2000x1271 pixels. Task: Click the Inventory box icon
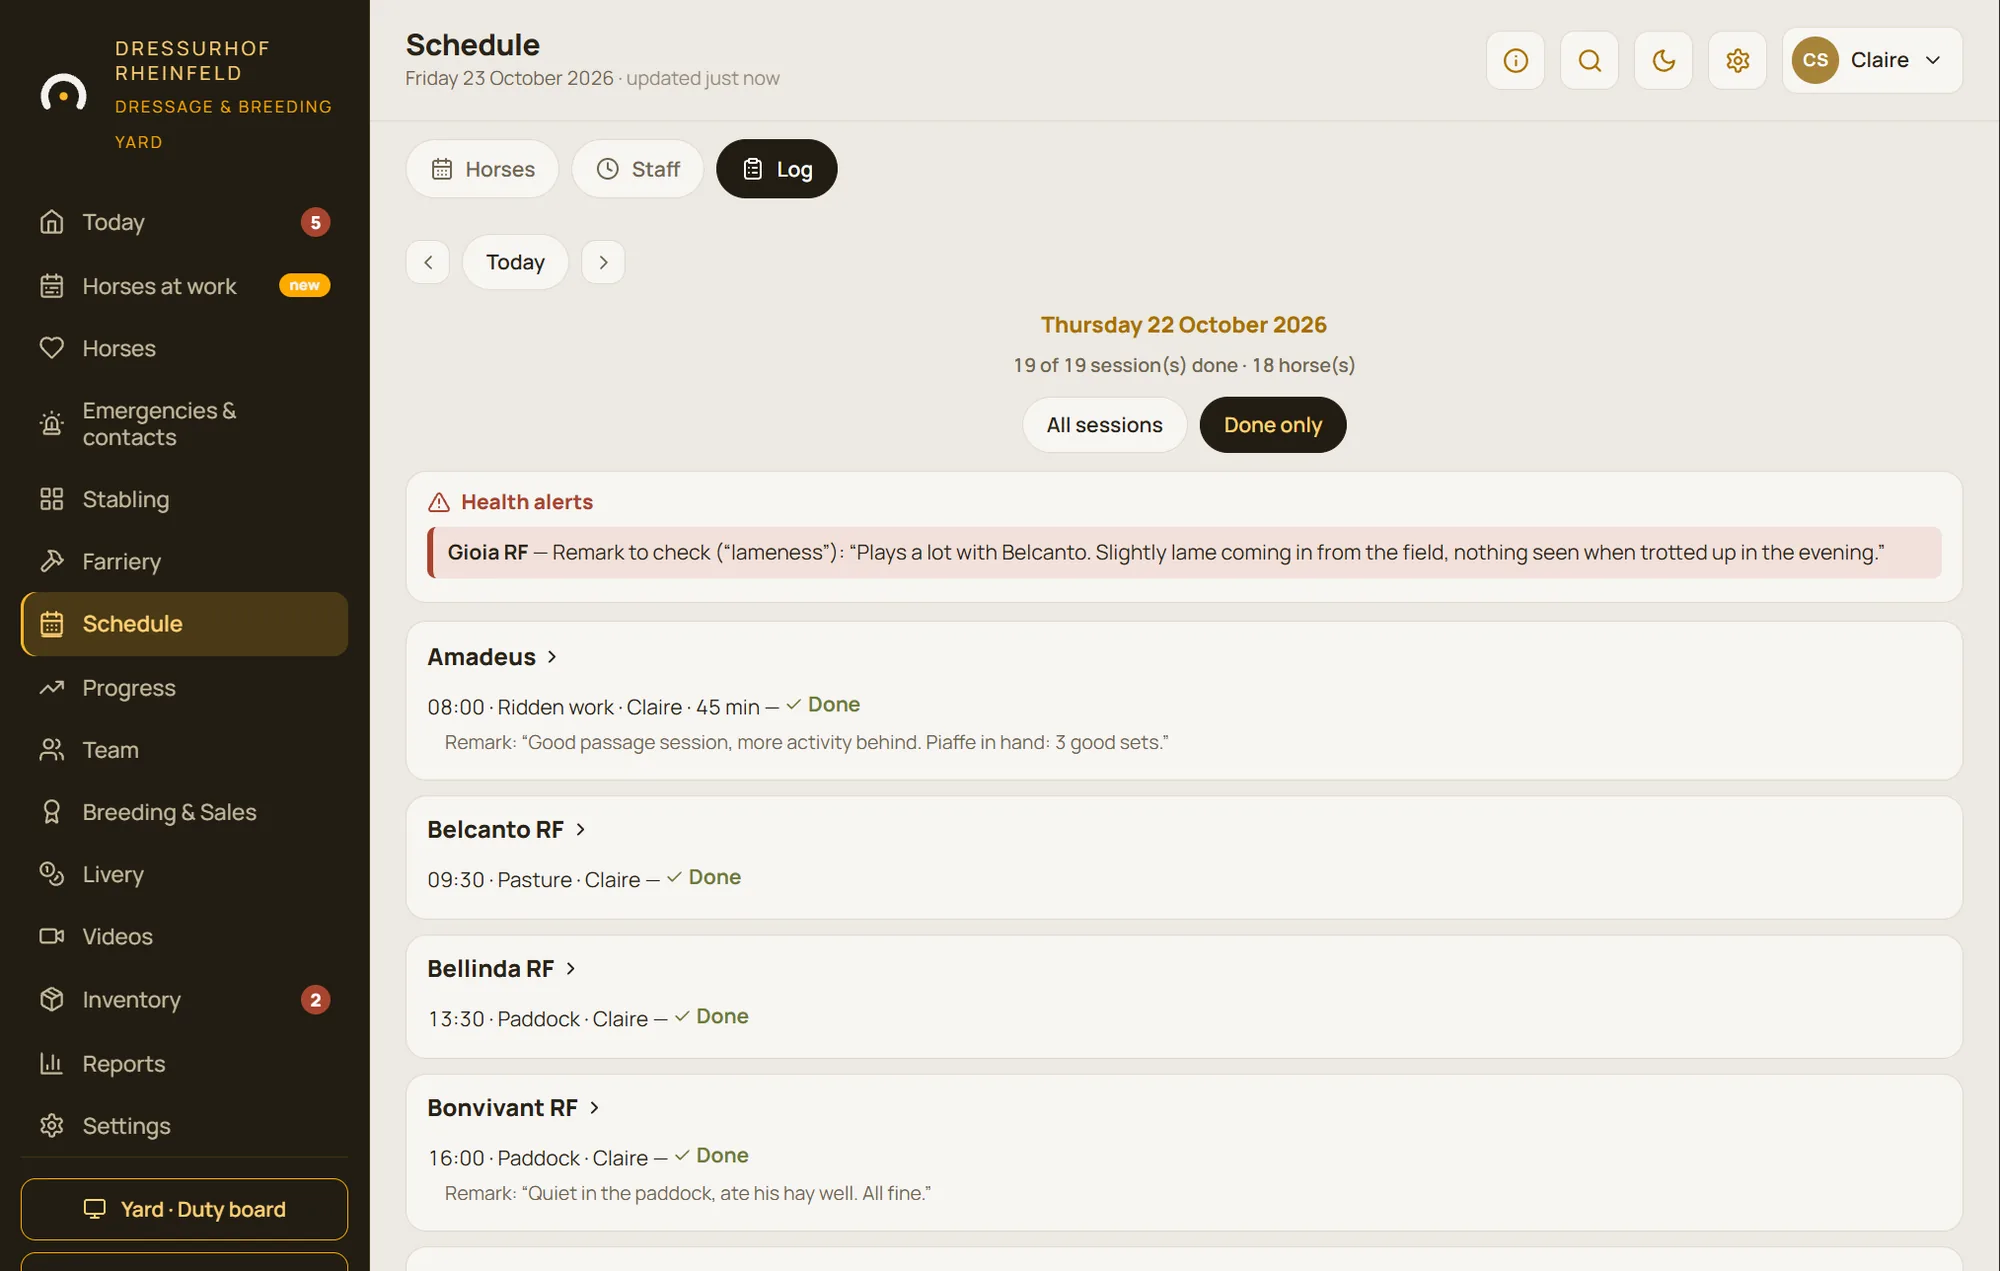click(x=52, y=999)
